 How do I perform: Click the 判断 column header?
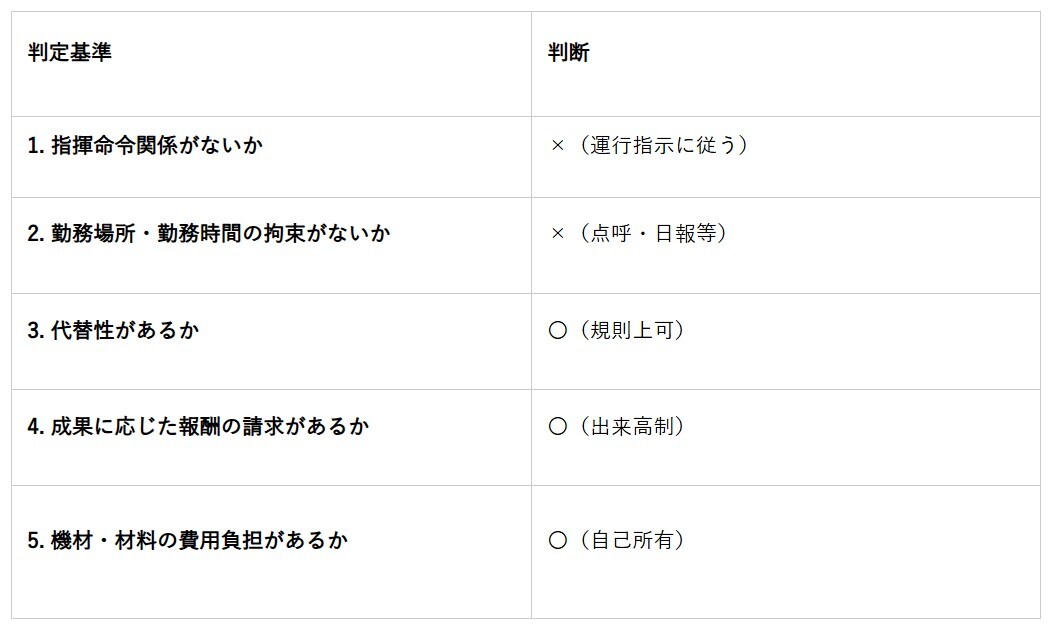[568, 53]
